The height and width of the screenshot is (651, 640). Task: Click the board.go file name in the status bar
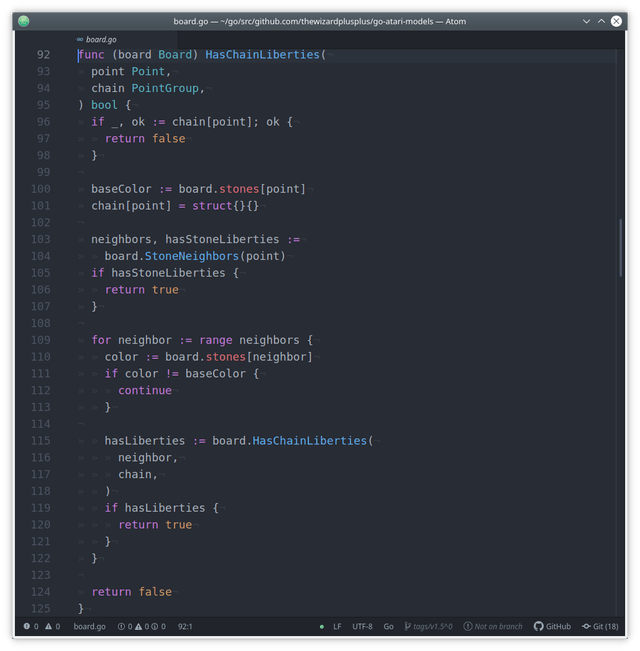coord(90,626)
